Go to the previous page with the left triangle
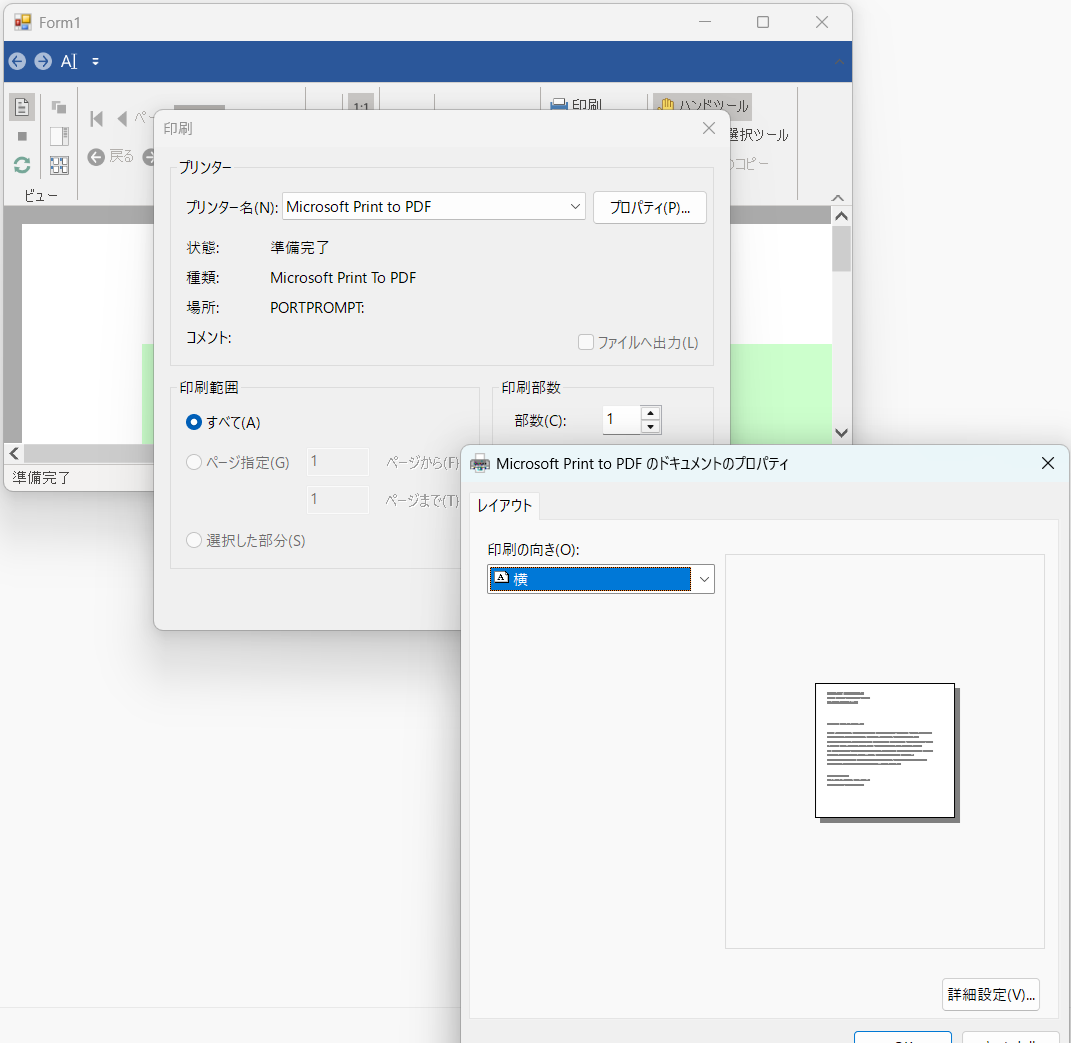The image size is (1071, 1043). [x=122, y=119]
